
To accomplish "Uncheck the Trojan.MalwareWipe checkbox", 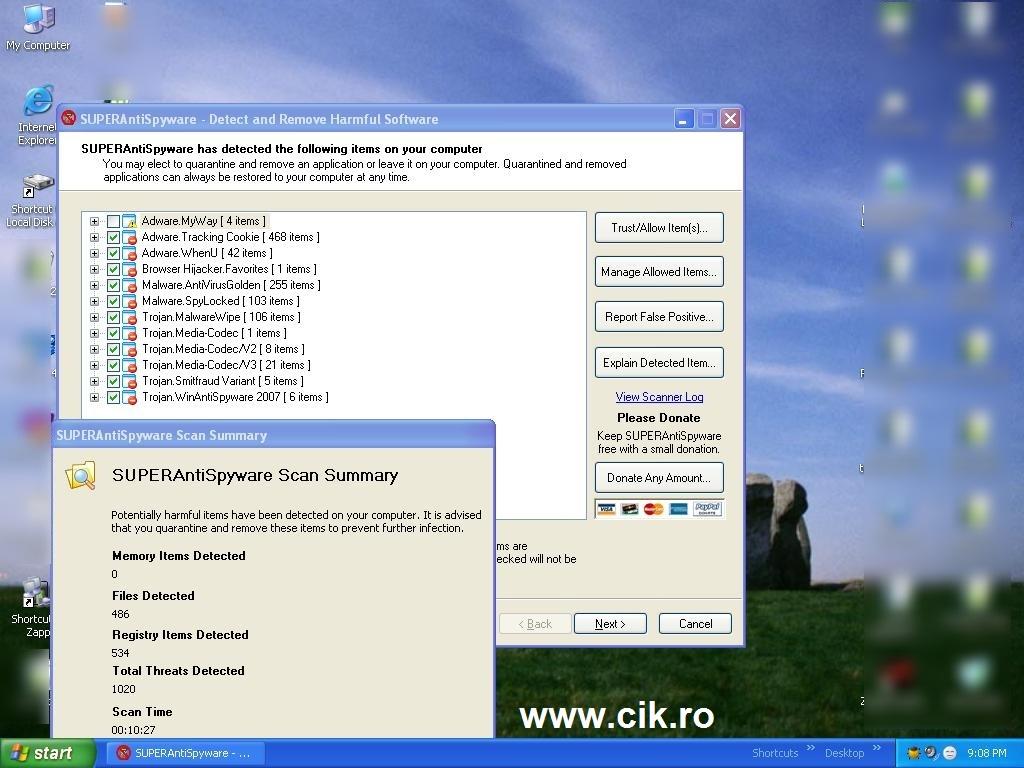I will [x=113, y=317].
